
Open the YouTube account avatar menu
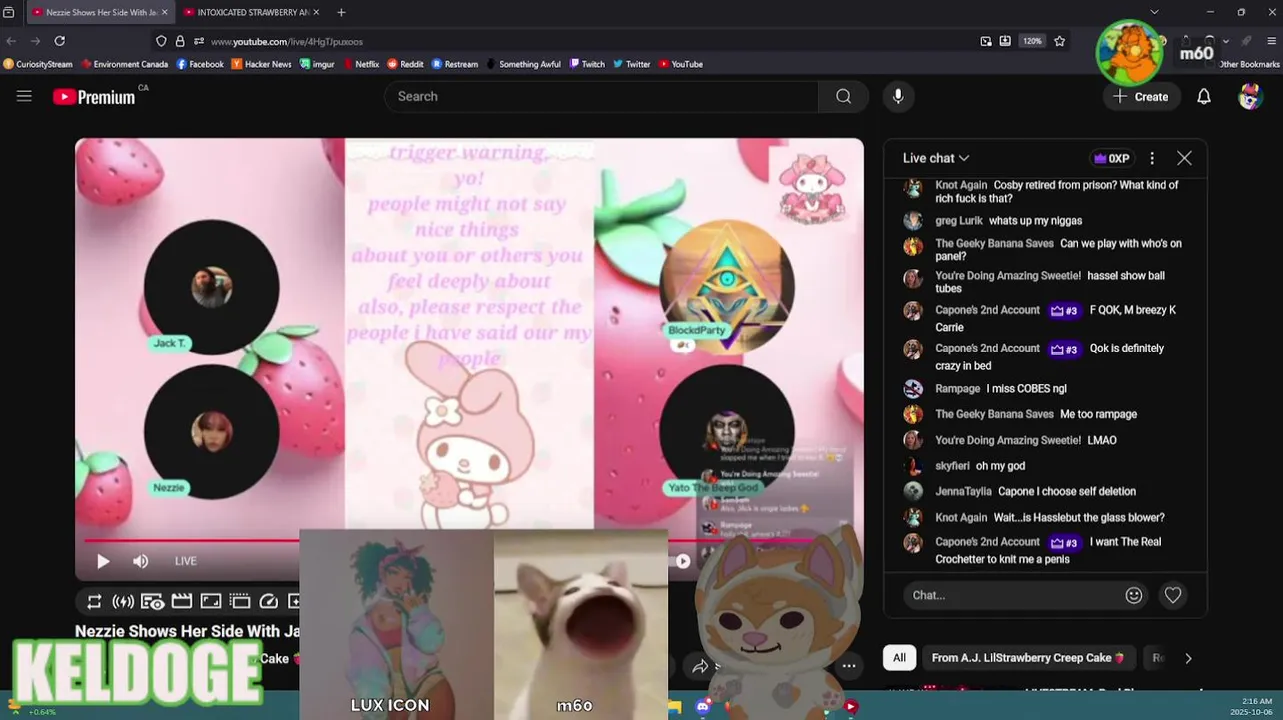click(x=1250, y=96)
